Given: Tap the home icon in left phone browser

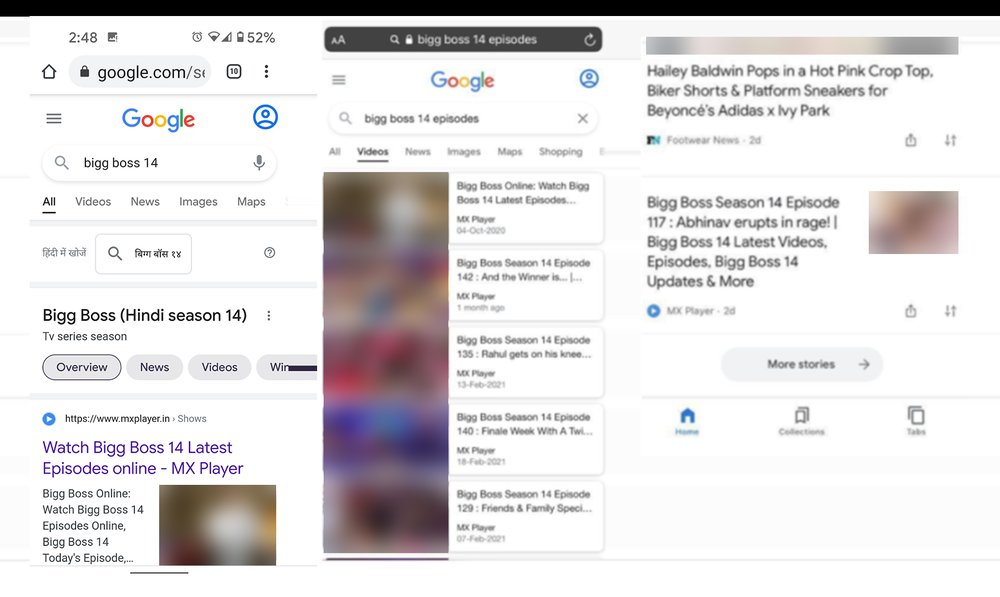Looking at the screenshot, I should point(49,71).
